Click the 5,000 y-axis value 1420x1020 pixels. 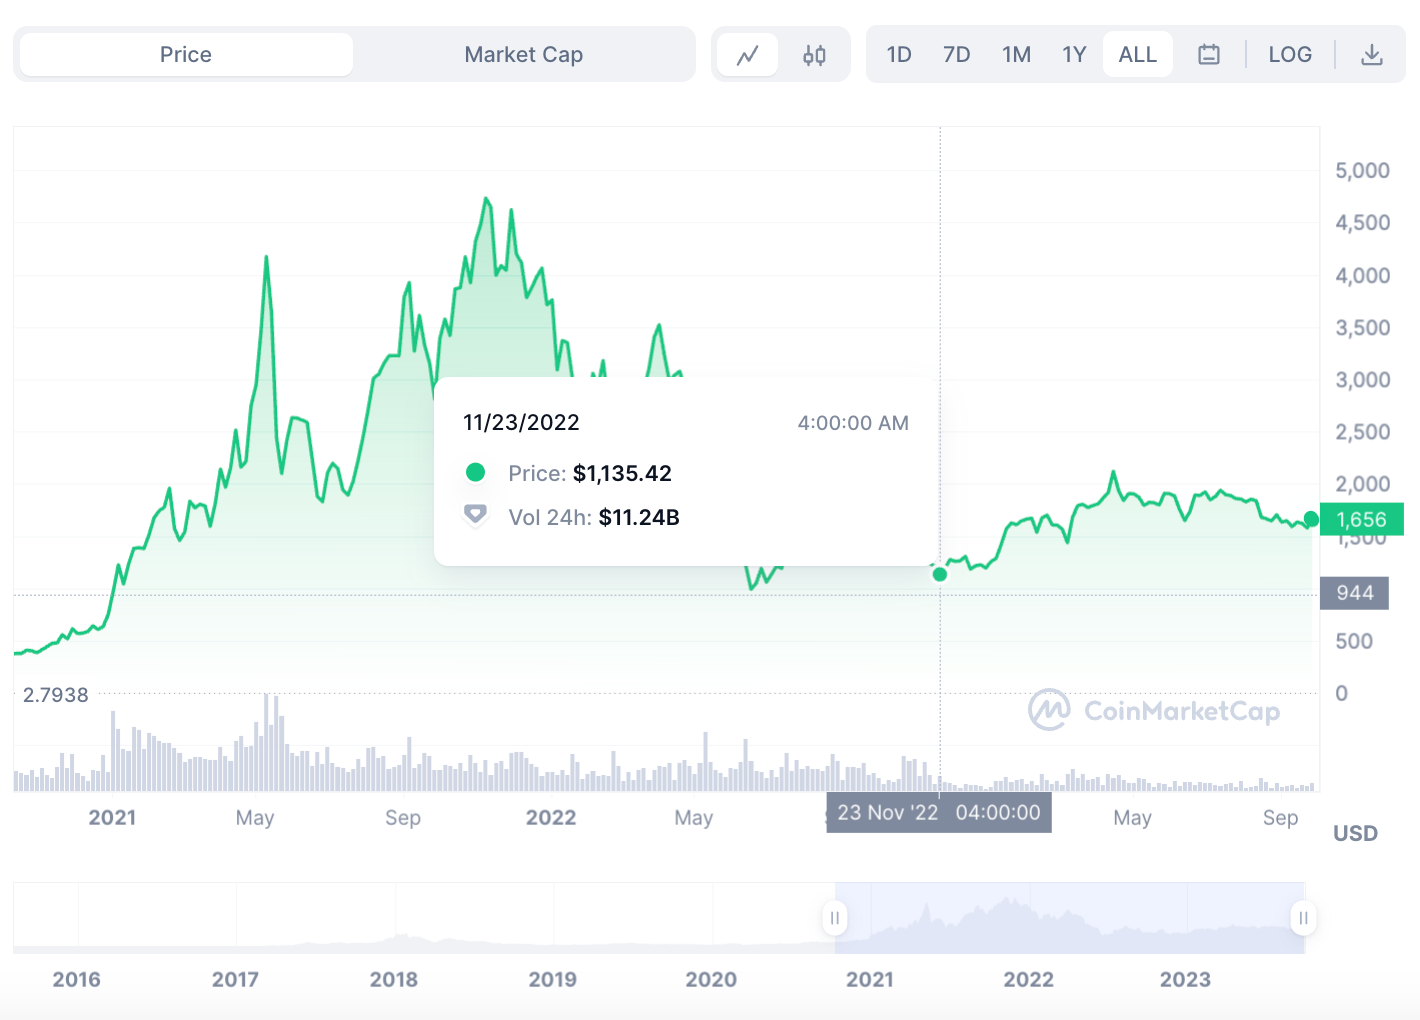(x=1362, y=171)
